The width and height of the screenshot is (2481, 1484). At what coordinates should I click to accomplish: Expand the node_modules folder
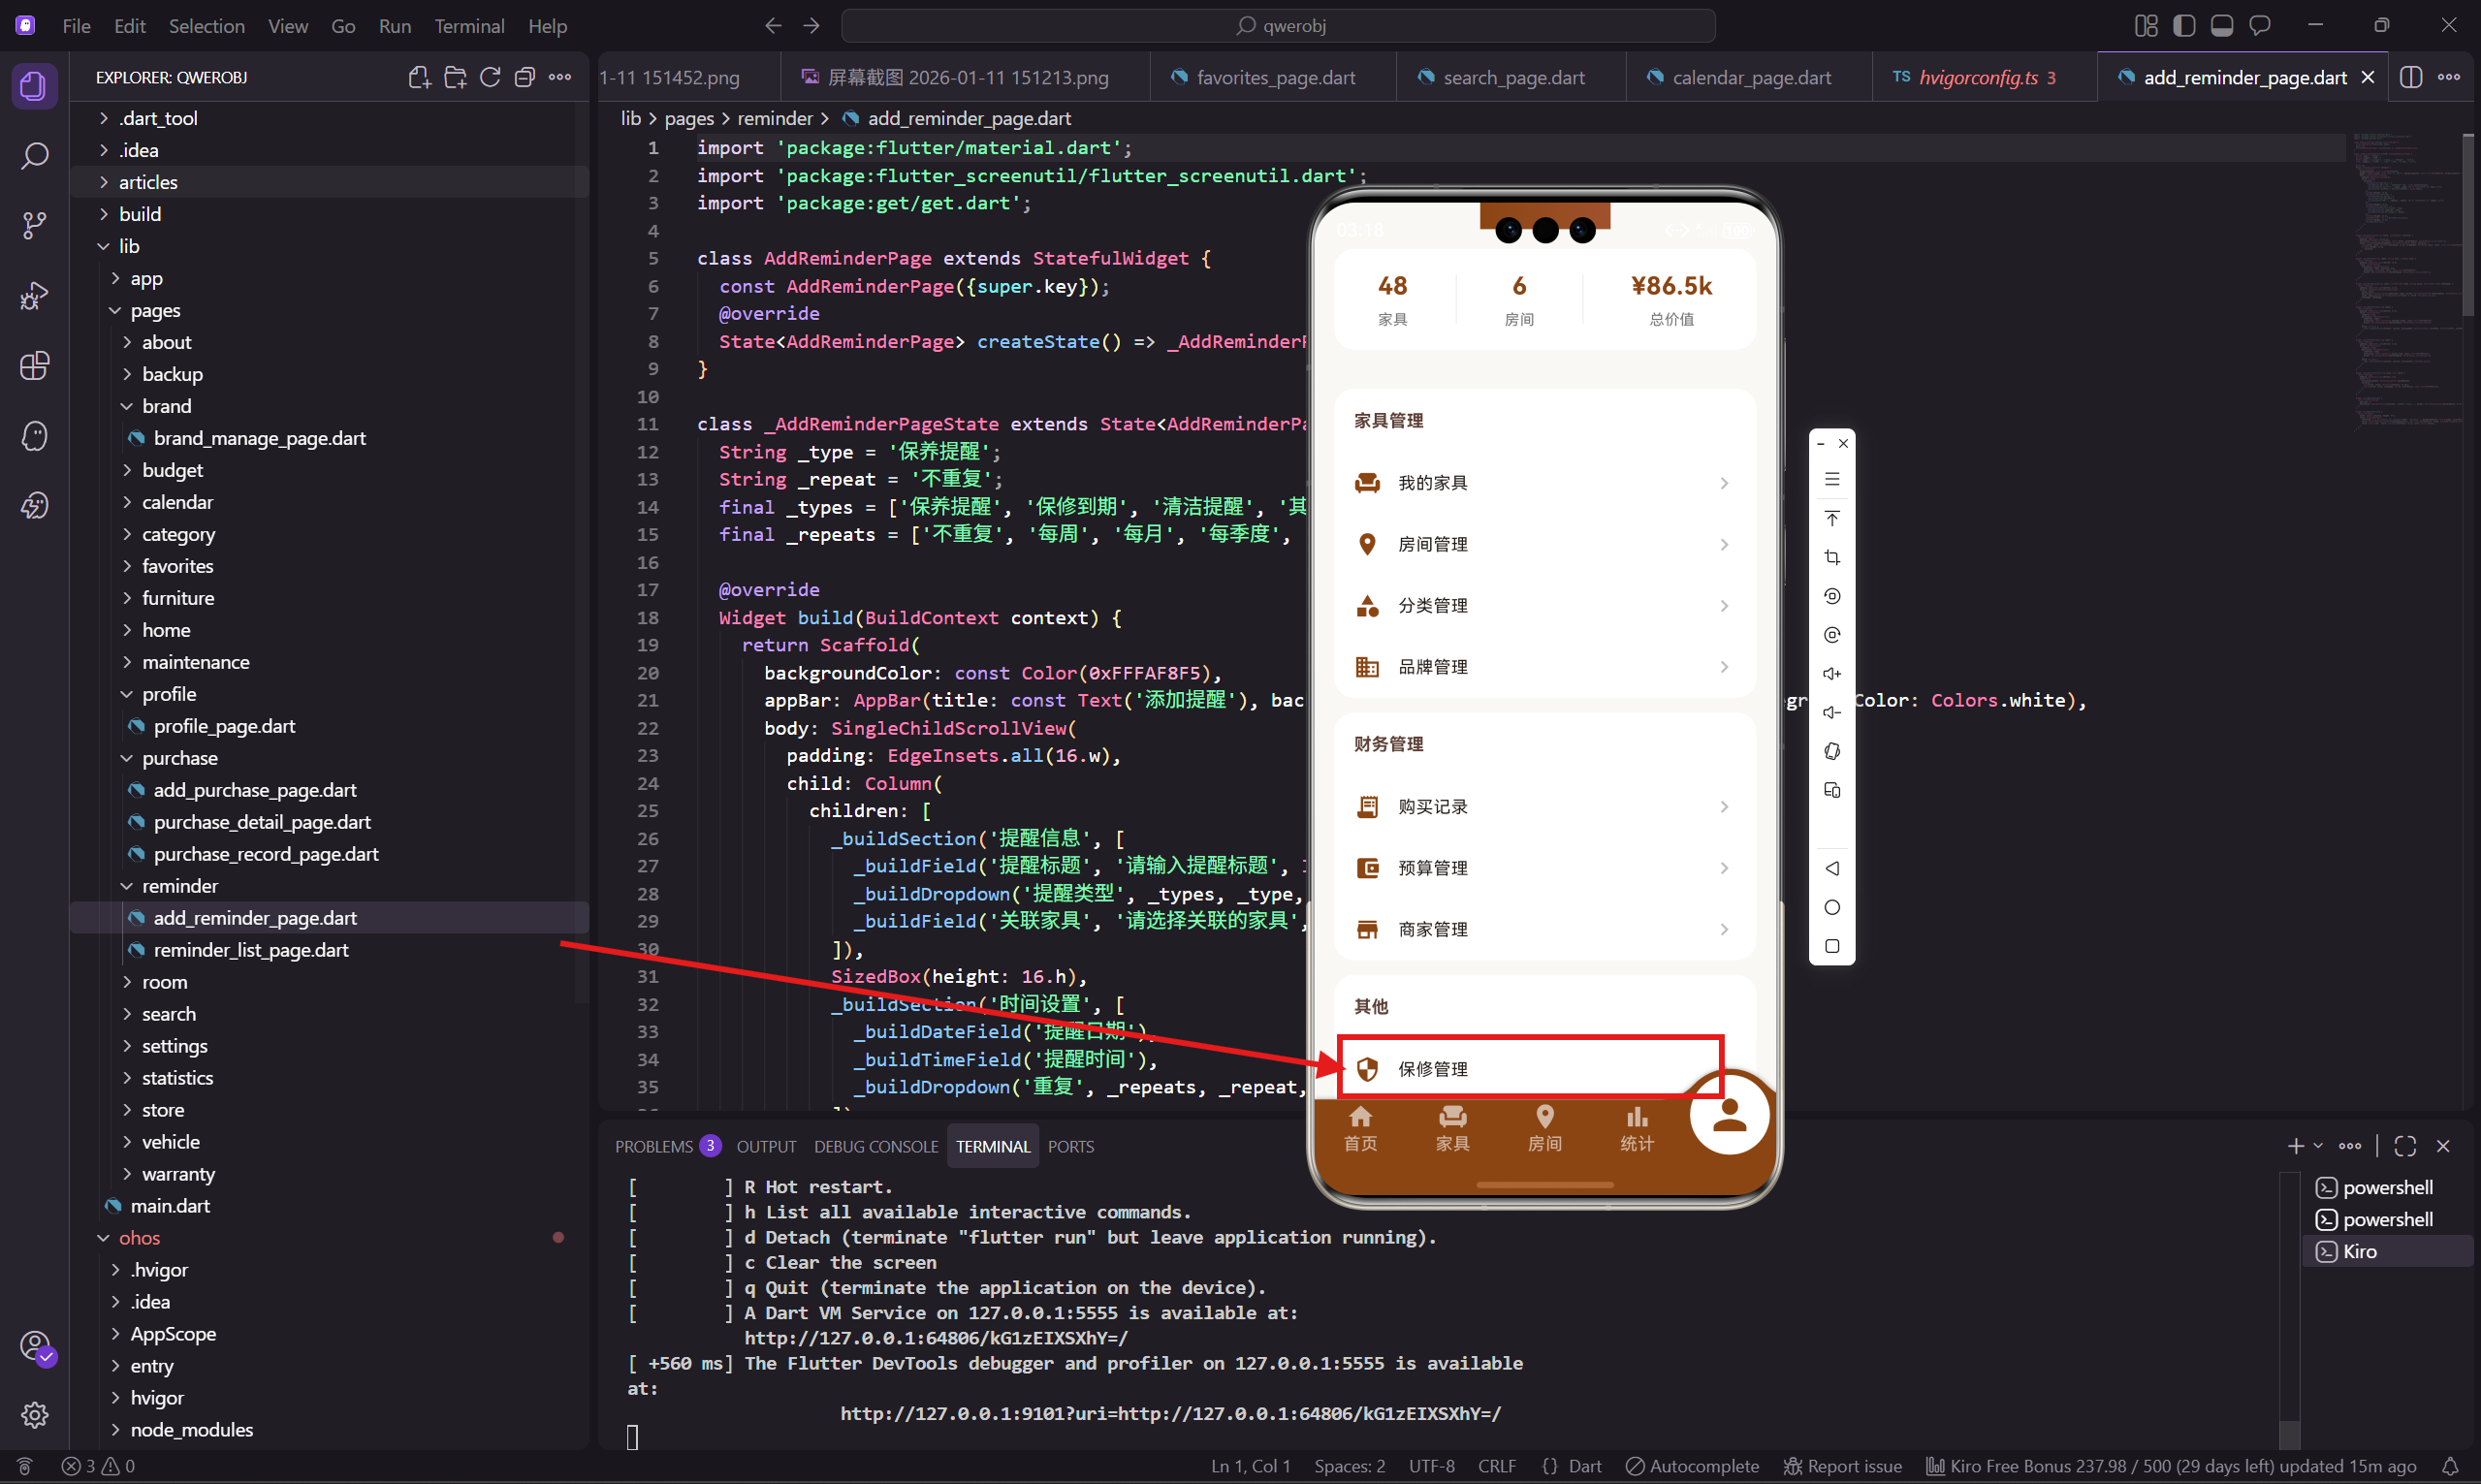point(329,1430)
